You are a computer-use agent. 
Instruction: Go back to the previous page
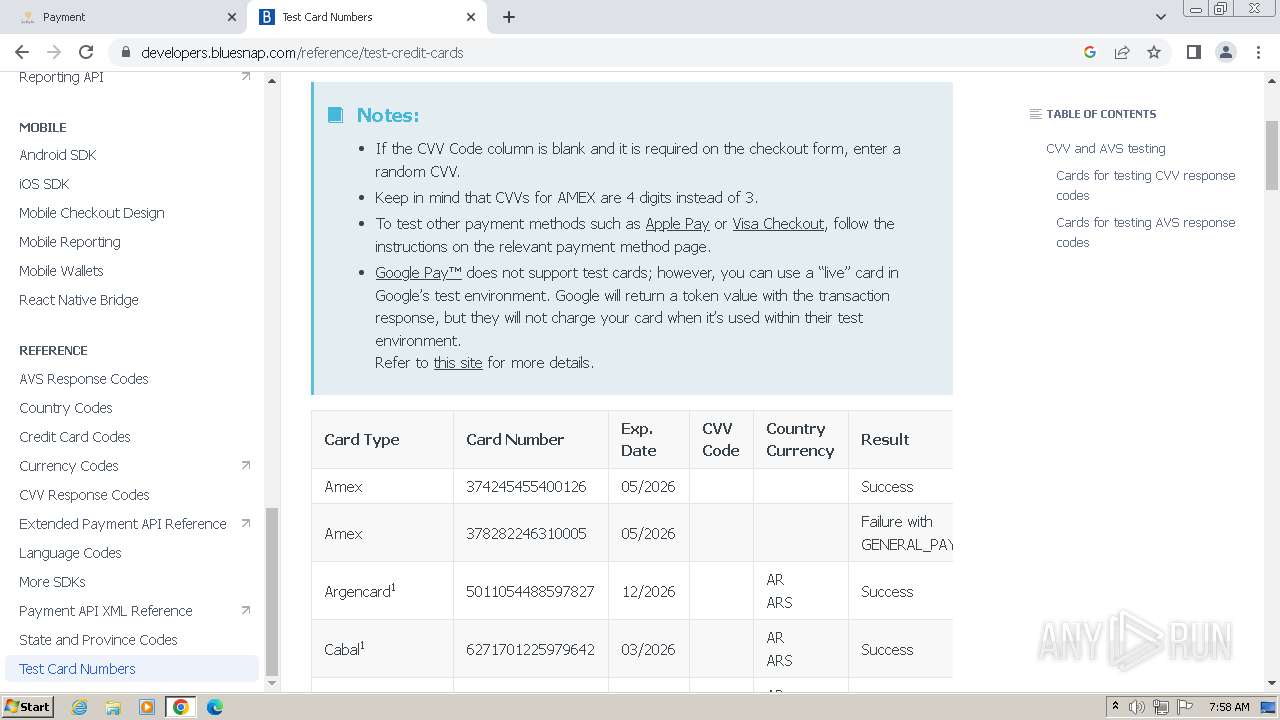point(22,52)
